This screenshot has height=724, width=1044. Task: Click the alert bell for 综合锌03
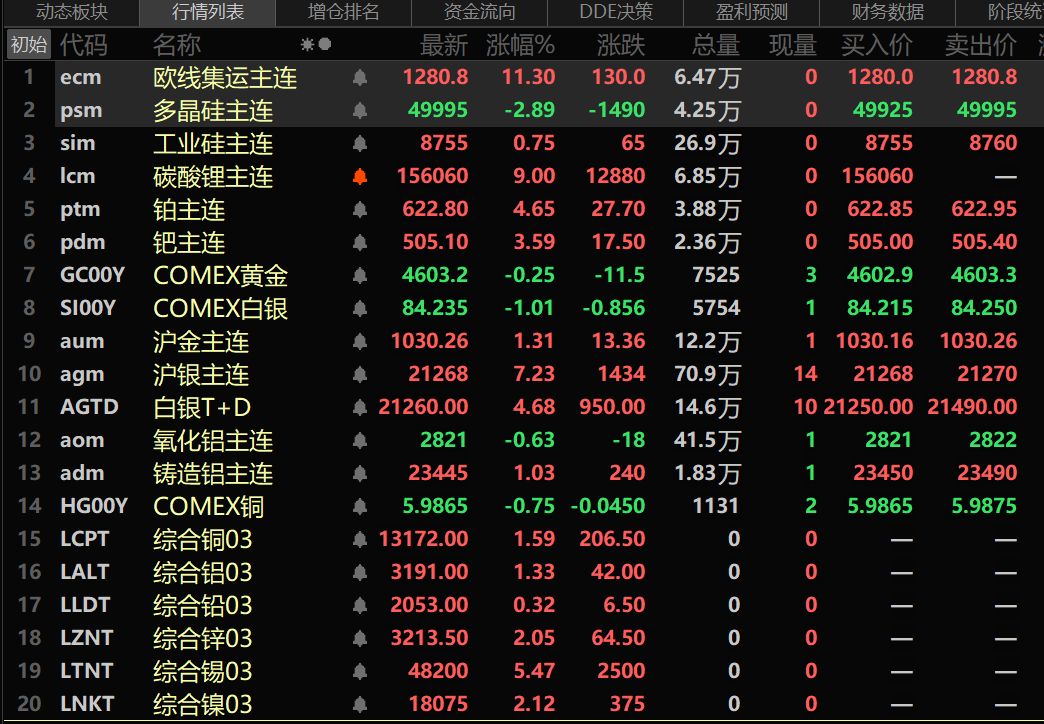tap(360, 638)
